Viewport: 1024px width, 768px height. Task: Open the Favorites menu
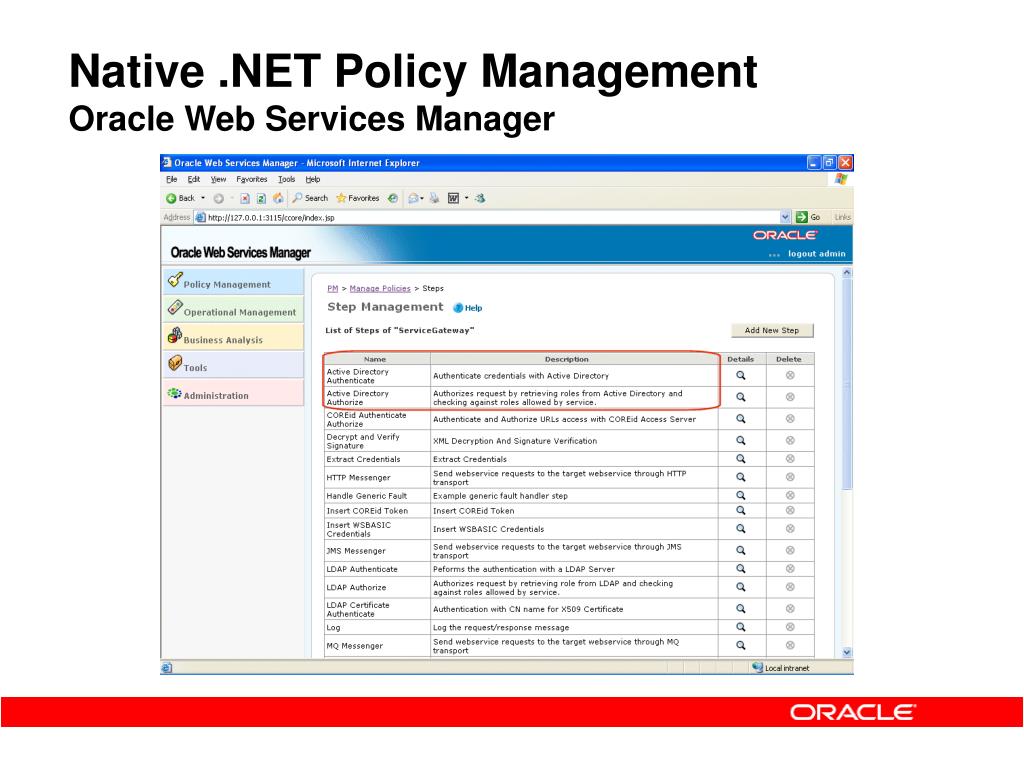(x=251, y=179)
